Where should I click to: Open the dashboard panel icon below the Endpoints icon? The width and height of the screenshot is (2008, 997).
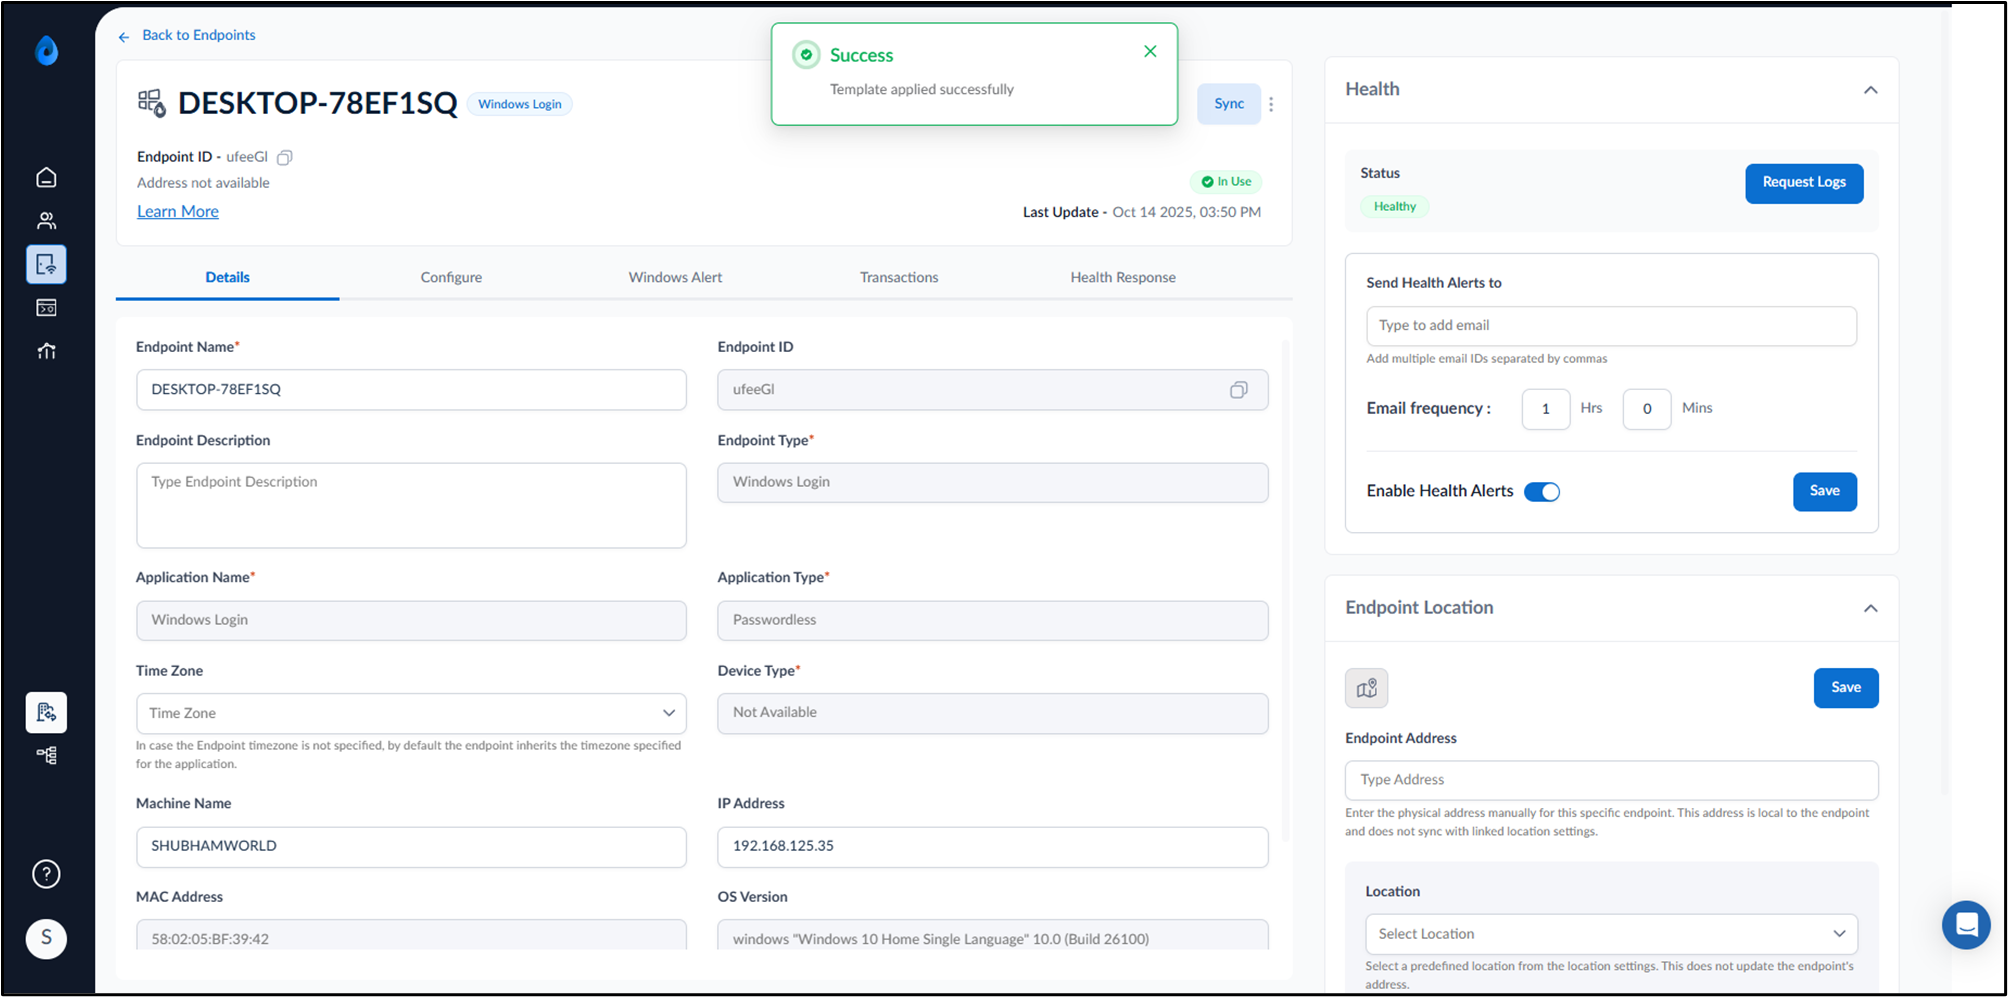[46, 308]
